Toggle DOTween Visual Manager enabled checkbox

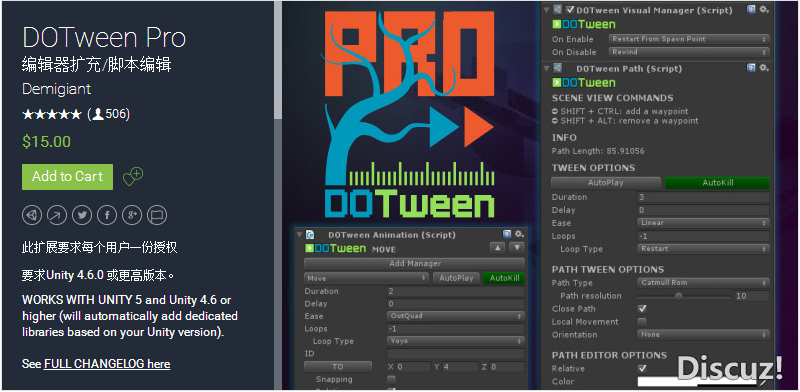pos(571,10)
